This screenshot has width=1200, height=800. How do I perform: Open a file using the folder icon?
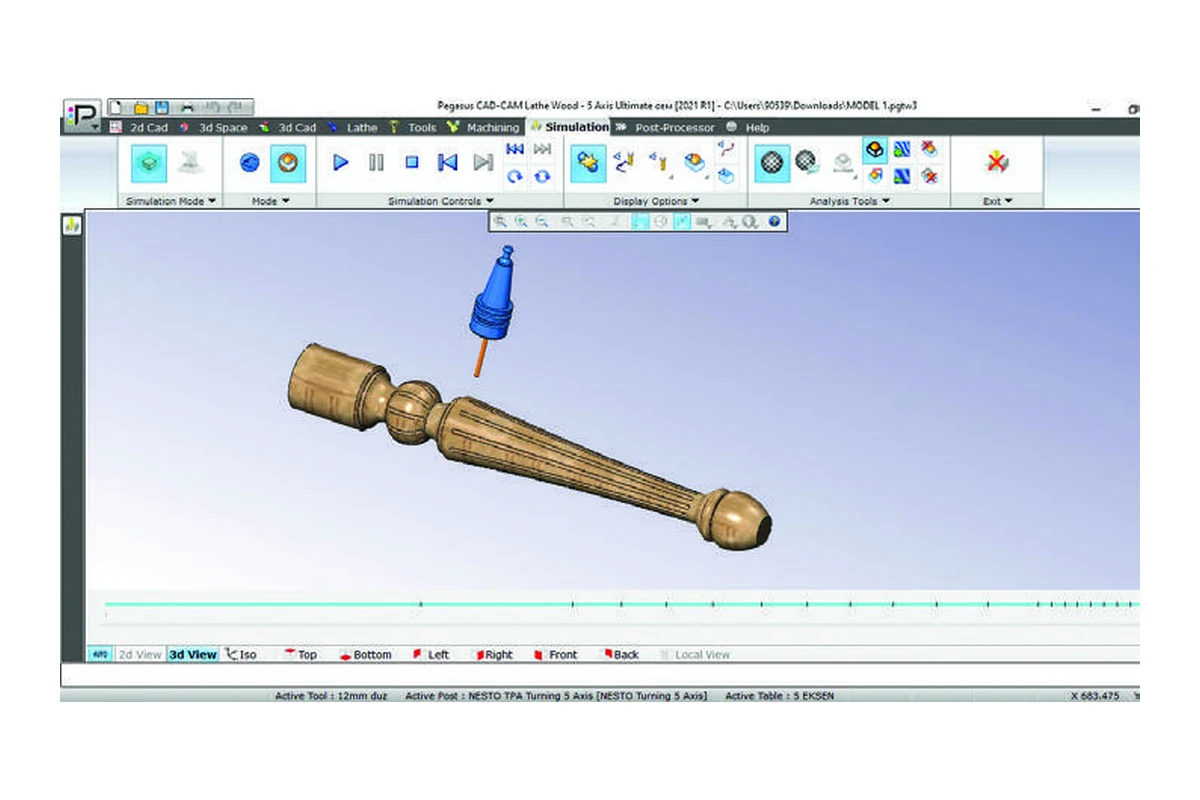coord(141,107)
